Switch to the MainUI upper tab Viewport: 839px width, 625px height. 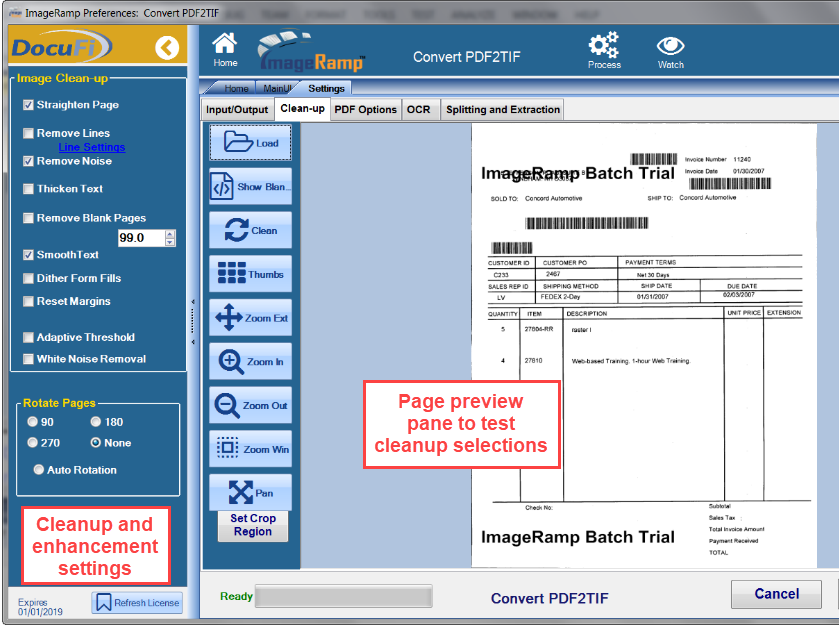277,88
